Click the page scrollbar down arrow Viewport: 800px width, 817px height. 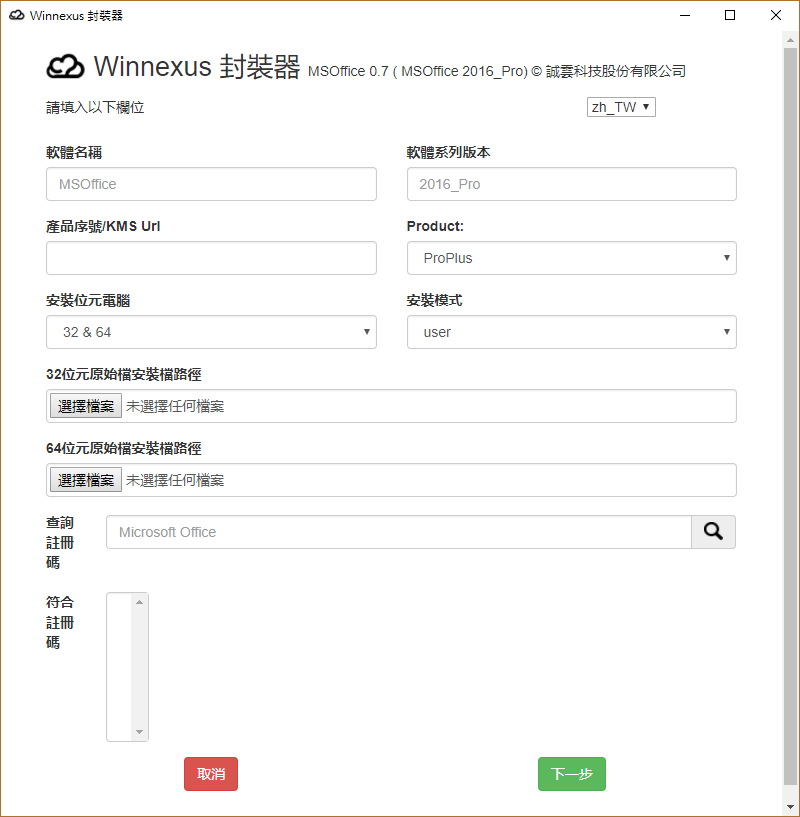pos(791,807)
